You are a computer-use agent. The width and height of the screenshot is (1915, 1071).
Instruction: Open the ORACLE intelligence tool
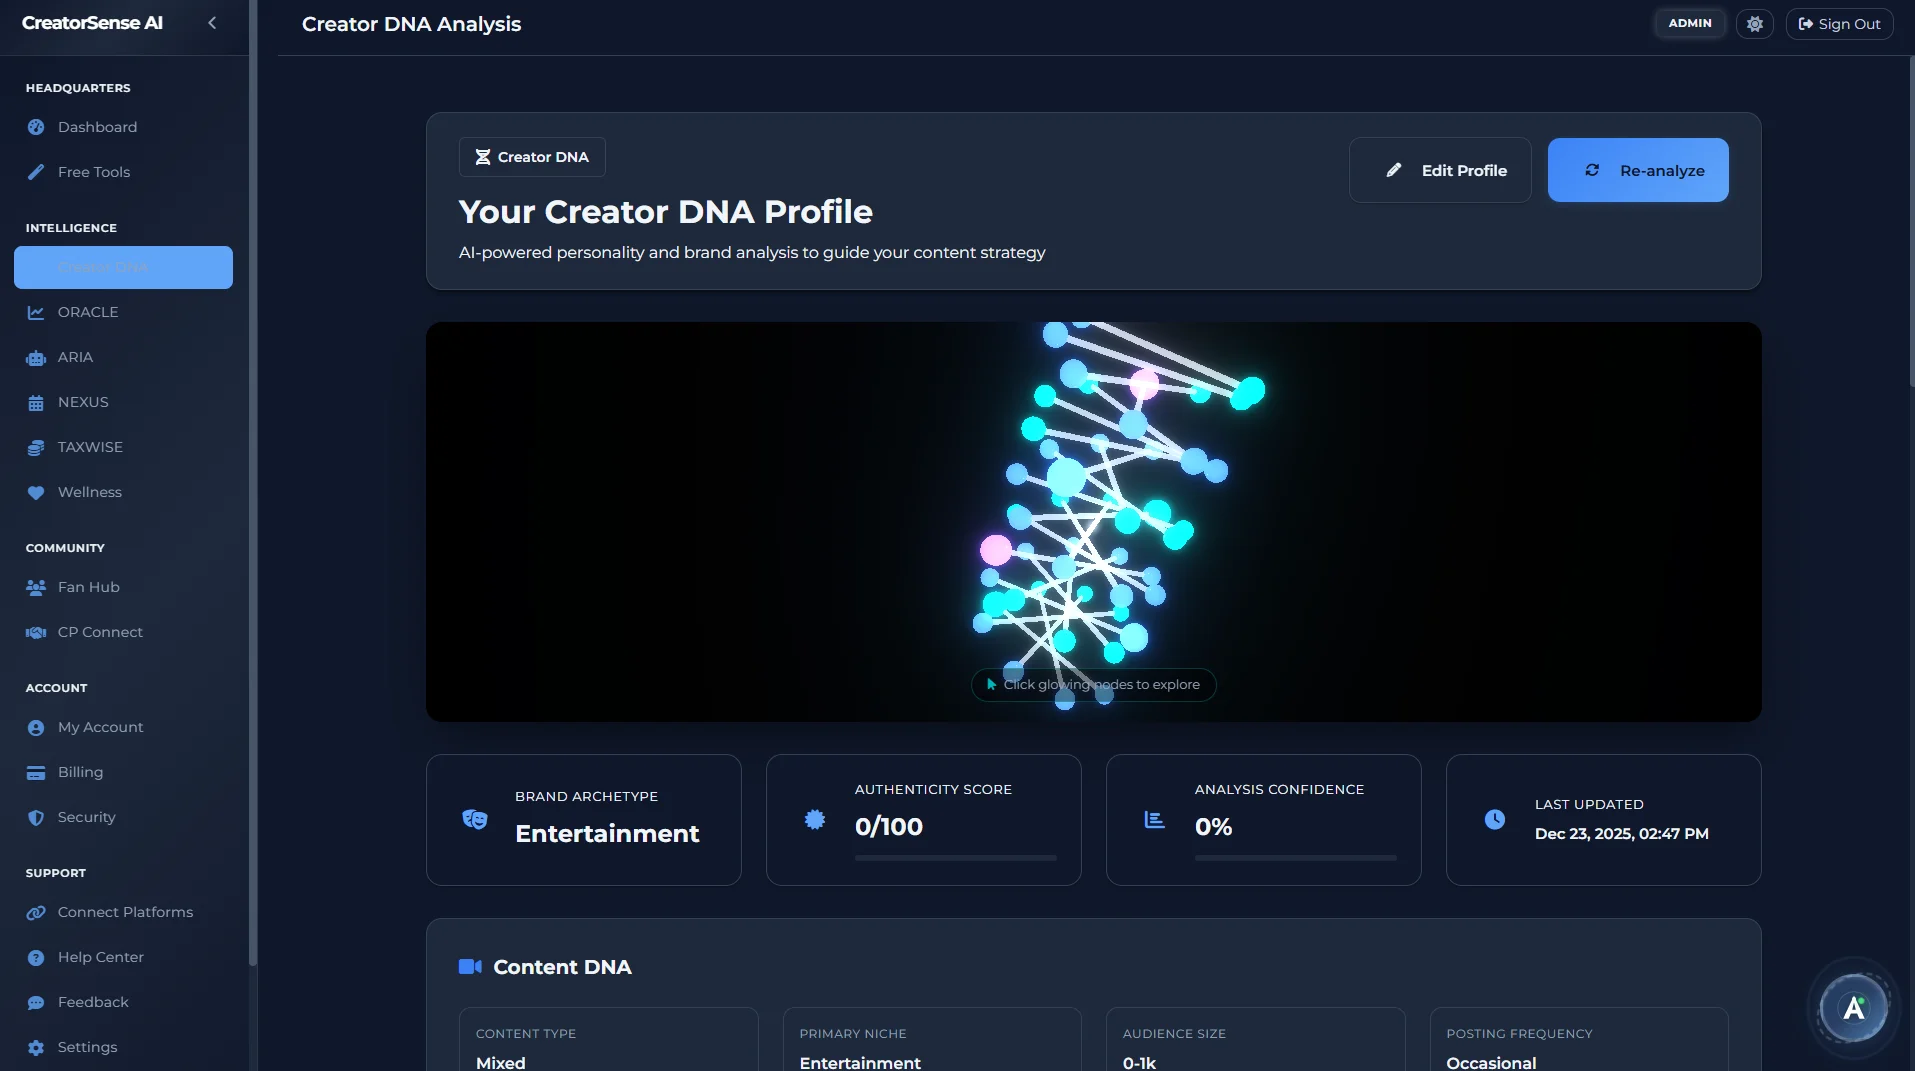(88, 312)
